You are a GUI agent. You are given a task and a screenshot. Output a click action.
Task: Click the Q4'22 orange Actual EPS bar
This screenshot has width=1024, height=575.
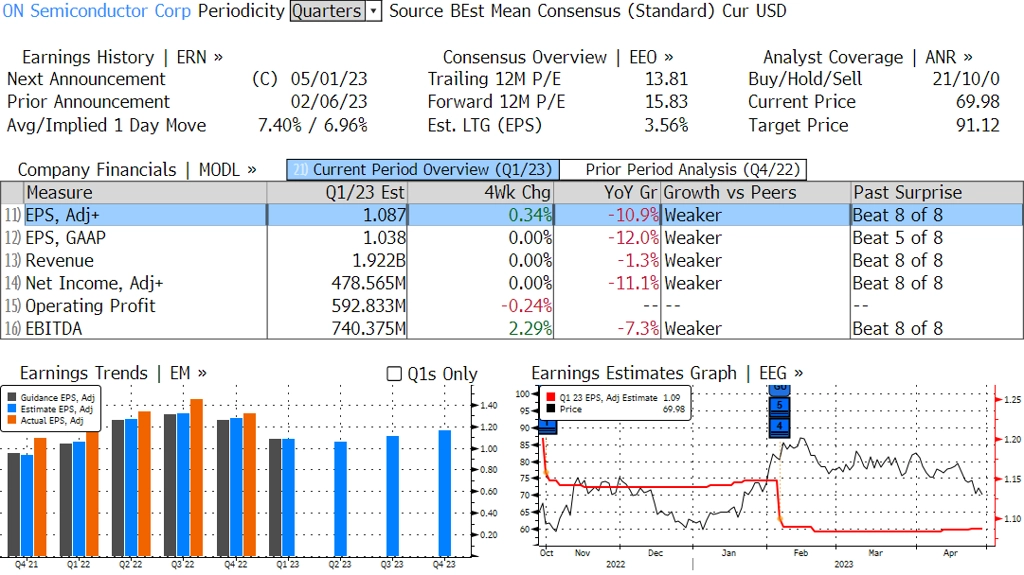click(x=249, y=484)
